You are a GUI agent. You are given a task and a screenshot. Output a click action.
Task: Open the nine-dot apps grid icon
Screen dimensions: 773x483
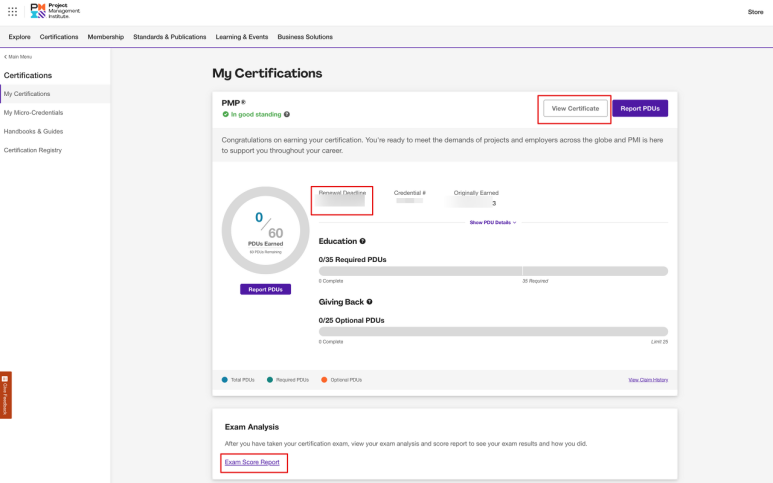(x=12, y=11)
